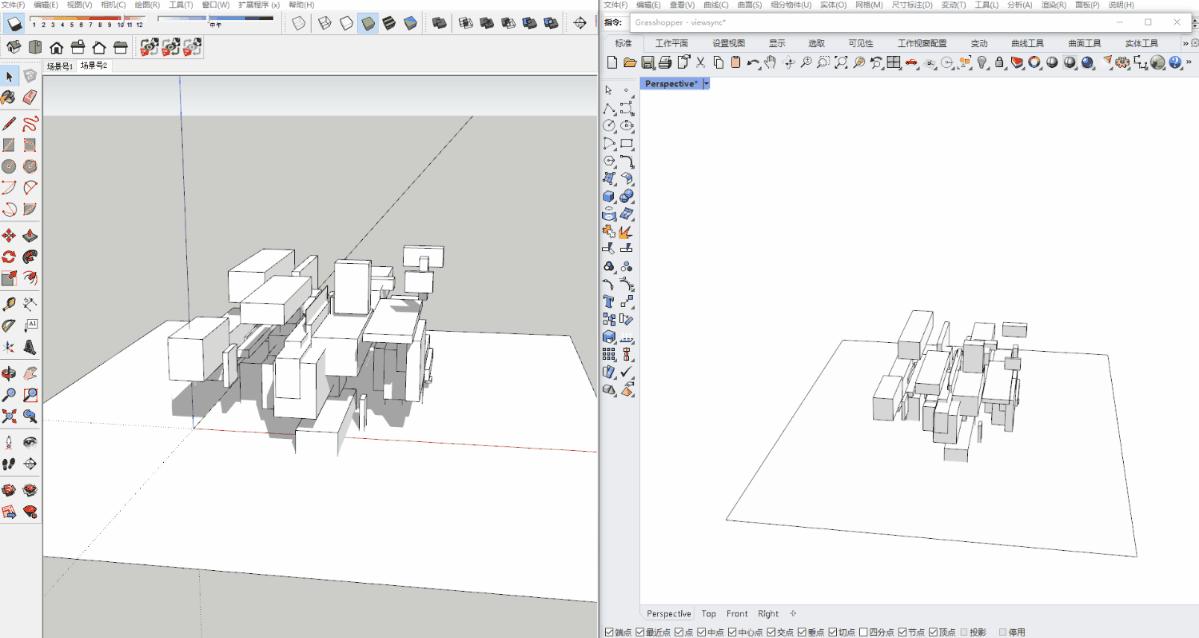The width and height of the screenshot is (1199, 638).
Task: Select the SketchUp arrow Select tool
Action: click(9, 76)
